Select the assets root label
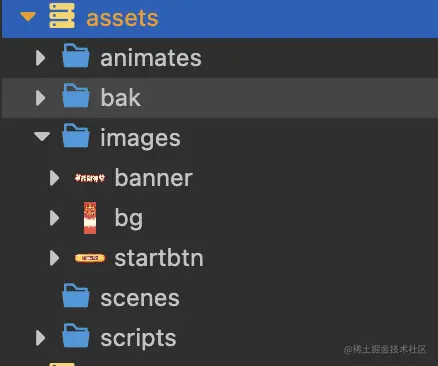This screenshot has height=366, width=438. tap(122, 18)
